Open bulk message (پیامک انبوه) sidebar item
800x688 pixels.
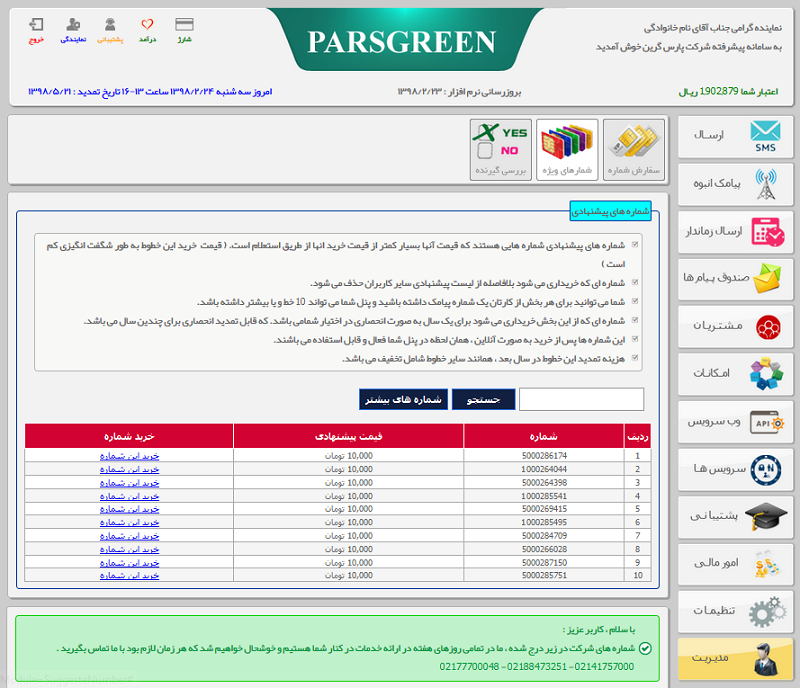735,184
